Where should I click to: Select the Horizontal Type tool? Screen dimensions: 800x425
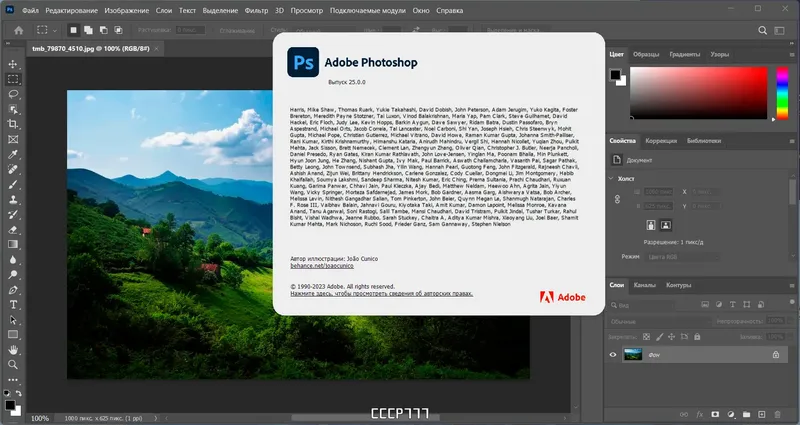point(13,305)
